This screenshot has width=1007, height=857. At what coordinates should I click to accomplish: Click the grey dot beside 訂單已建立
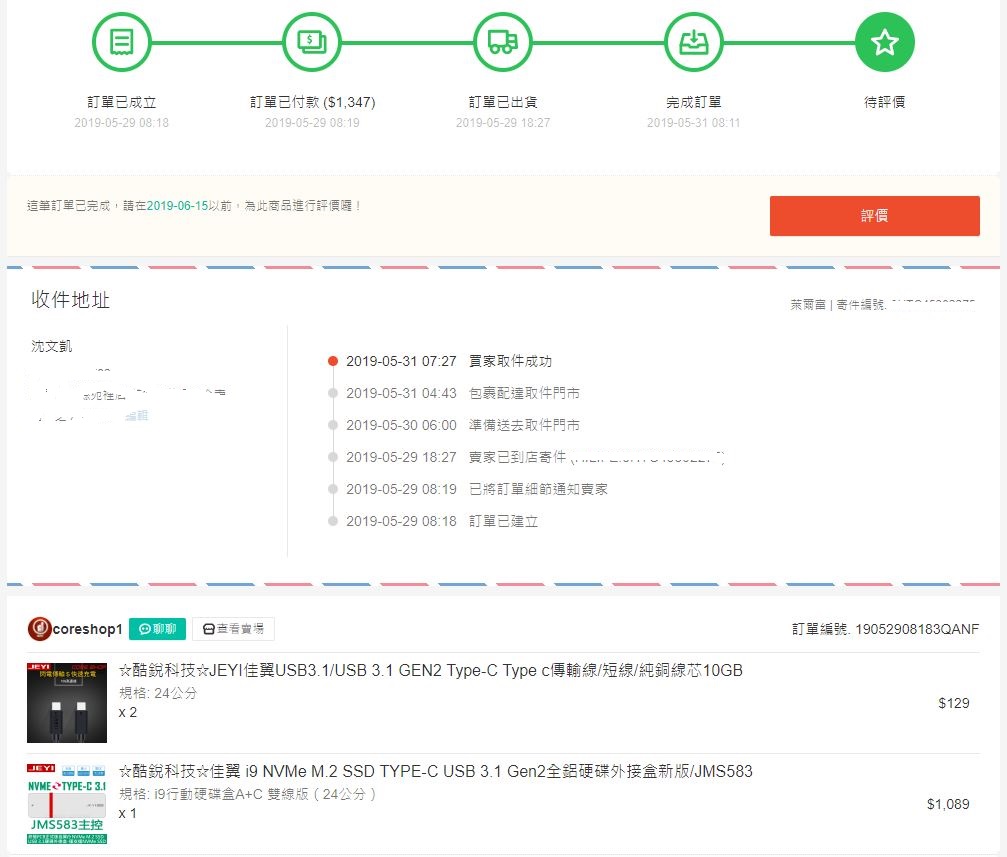(333, 521)
